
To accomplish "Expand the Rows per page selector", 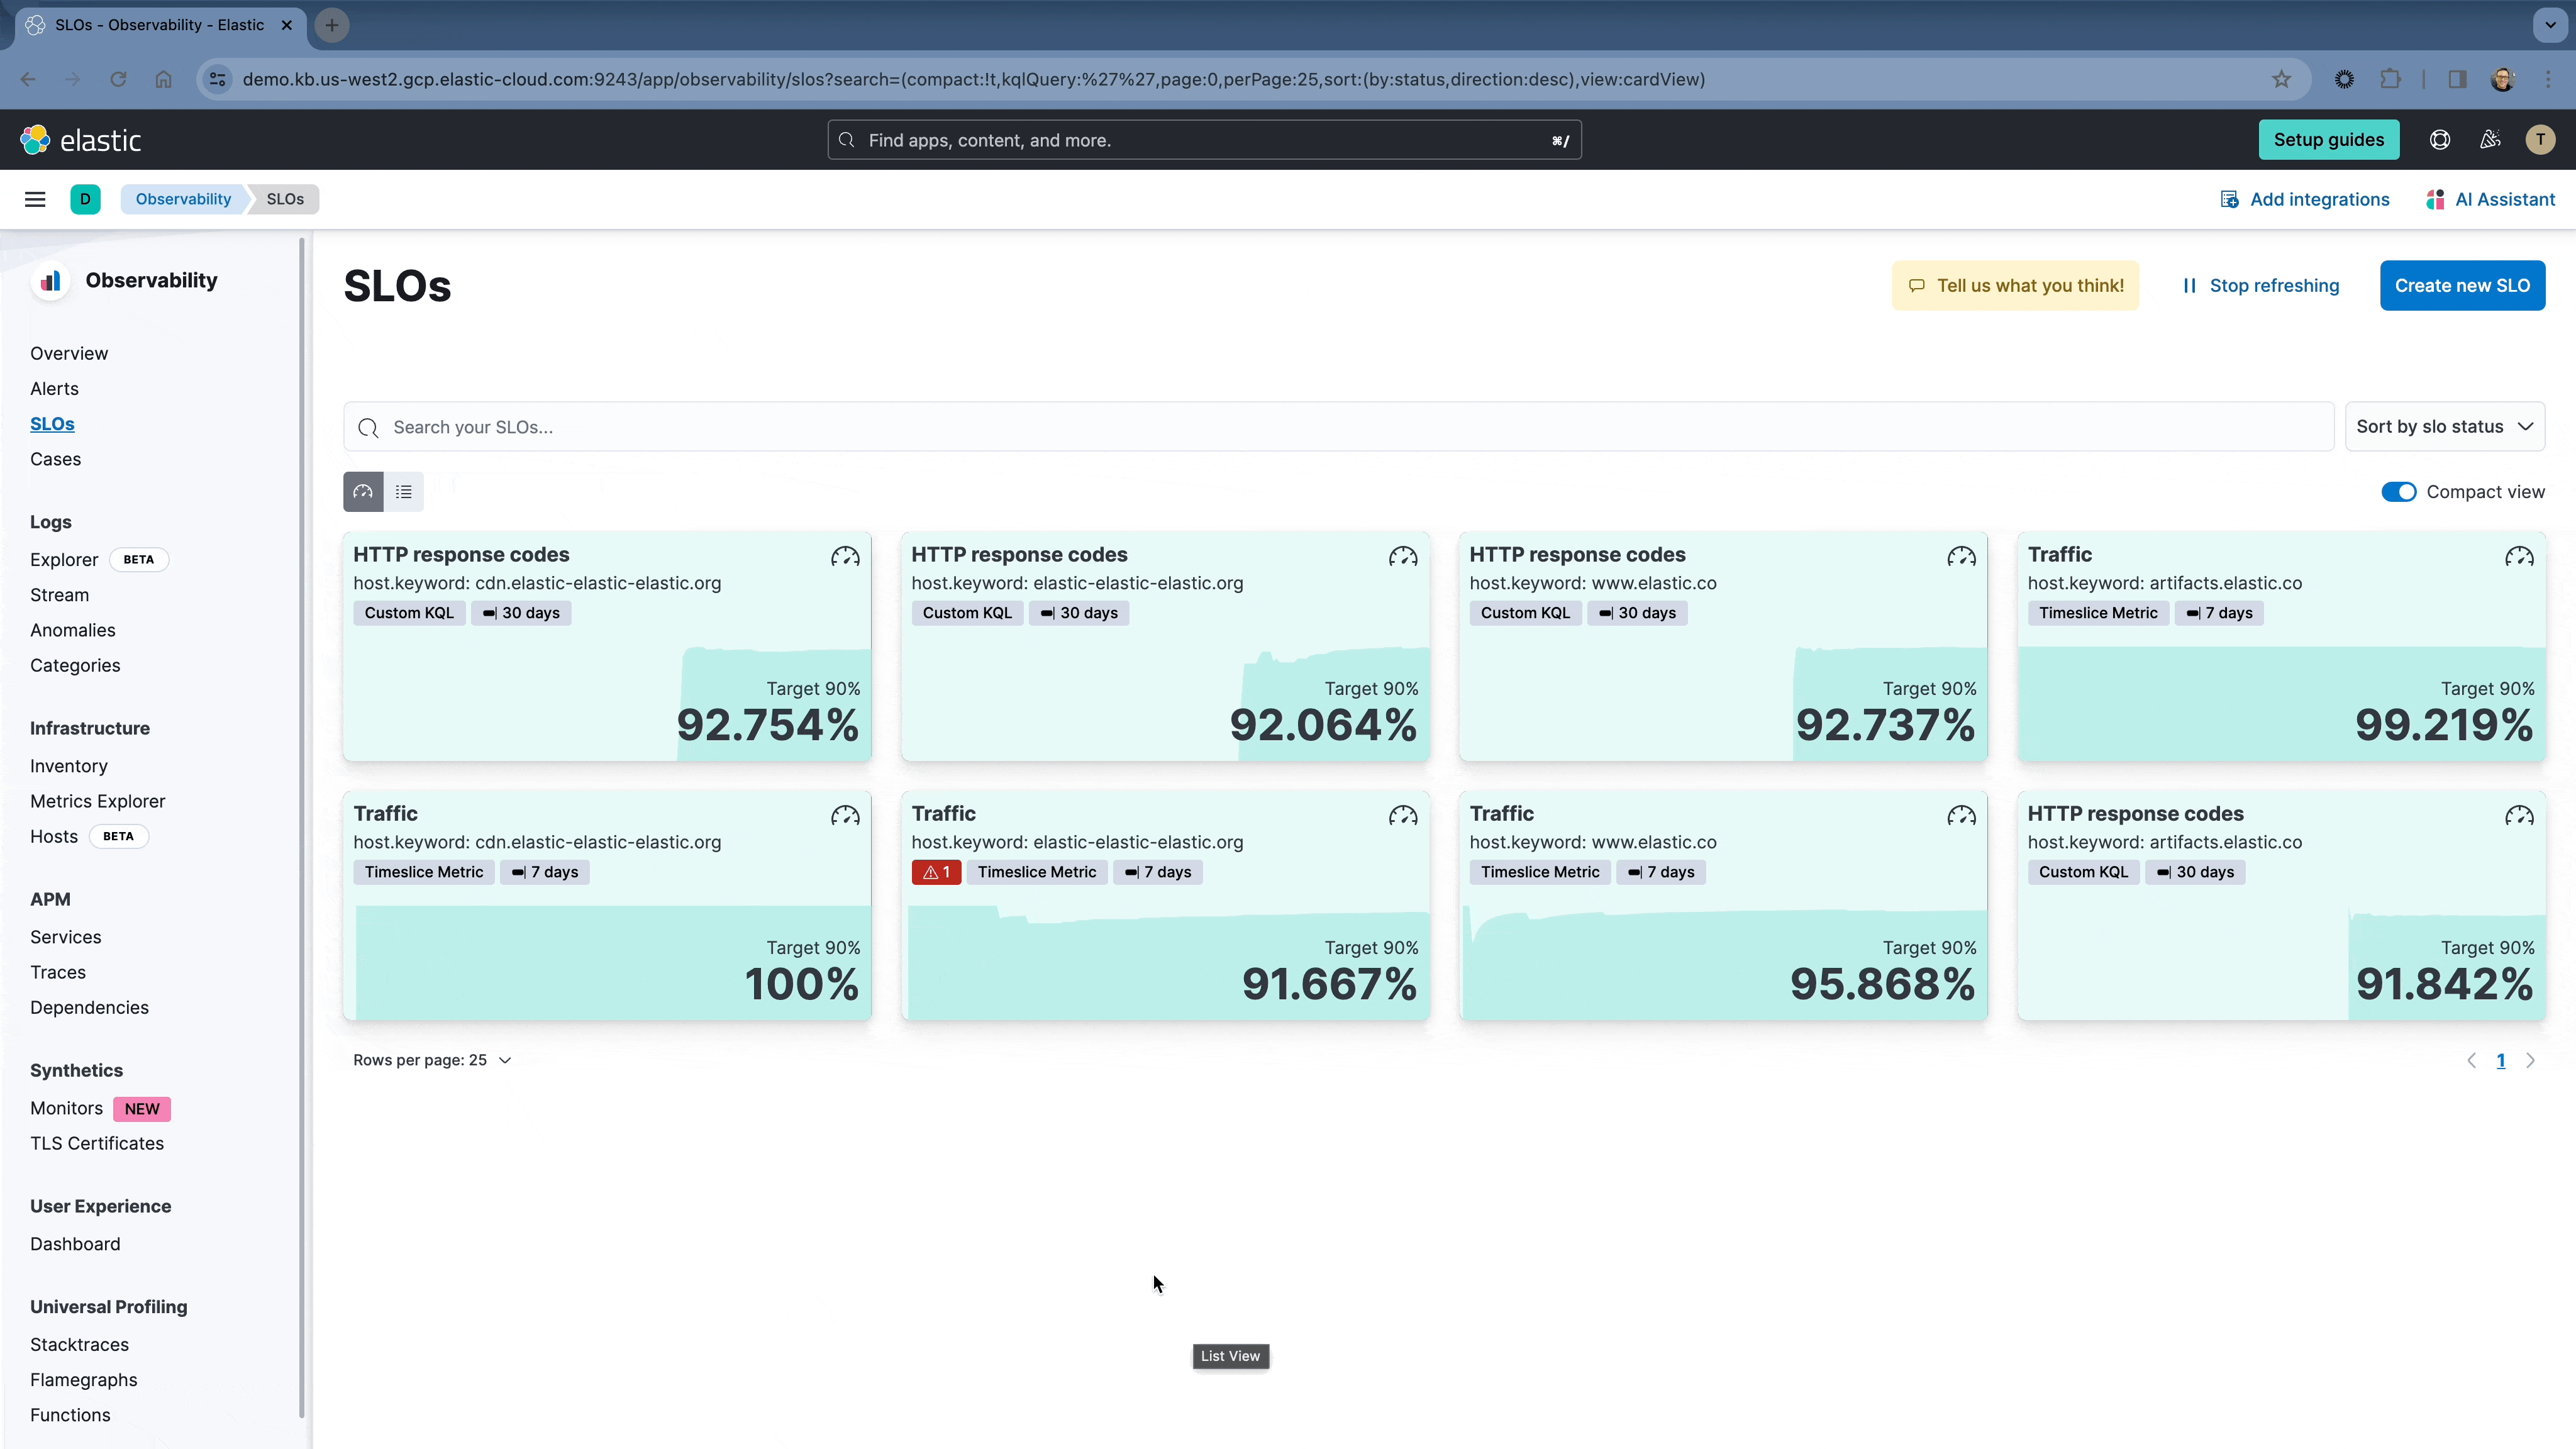I will point(432,1060).
